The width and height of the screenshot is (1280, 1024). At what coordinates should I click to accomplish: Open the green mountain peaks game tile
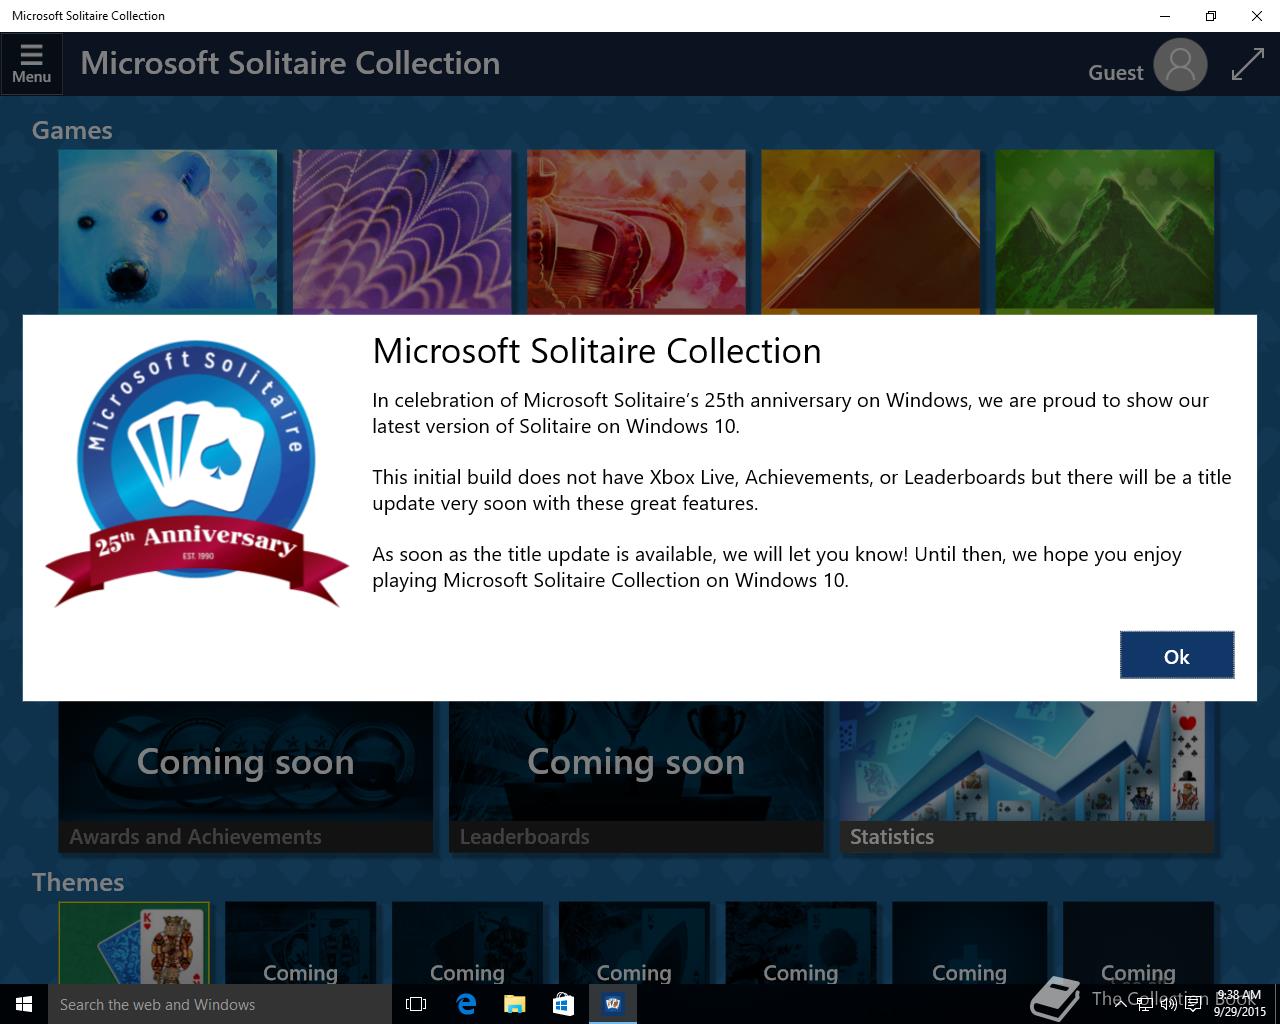pyautogui.click(x=1104, y=232)
